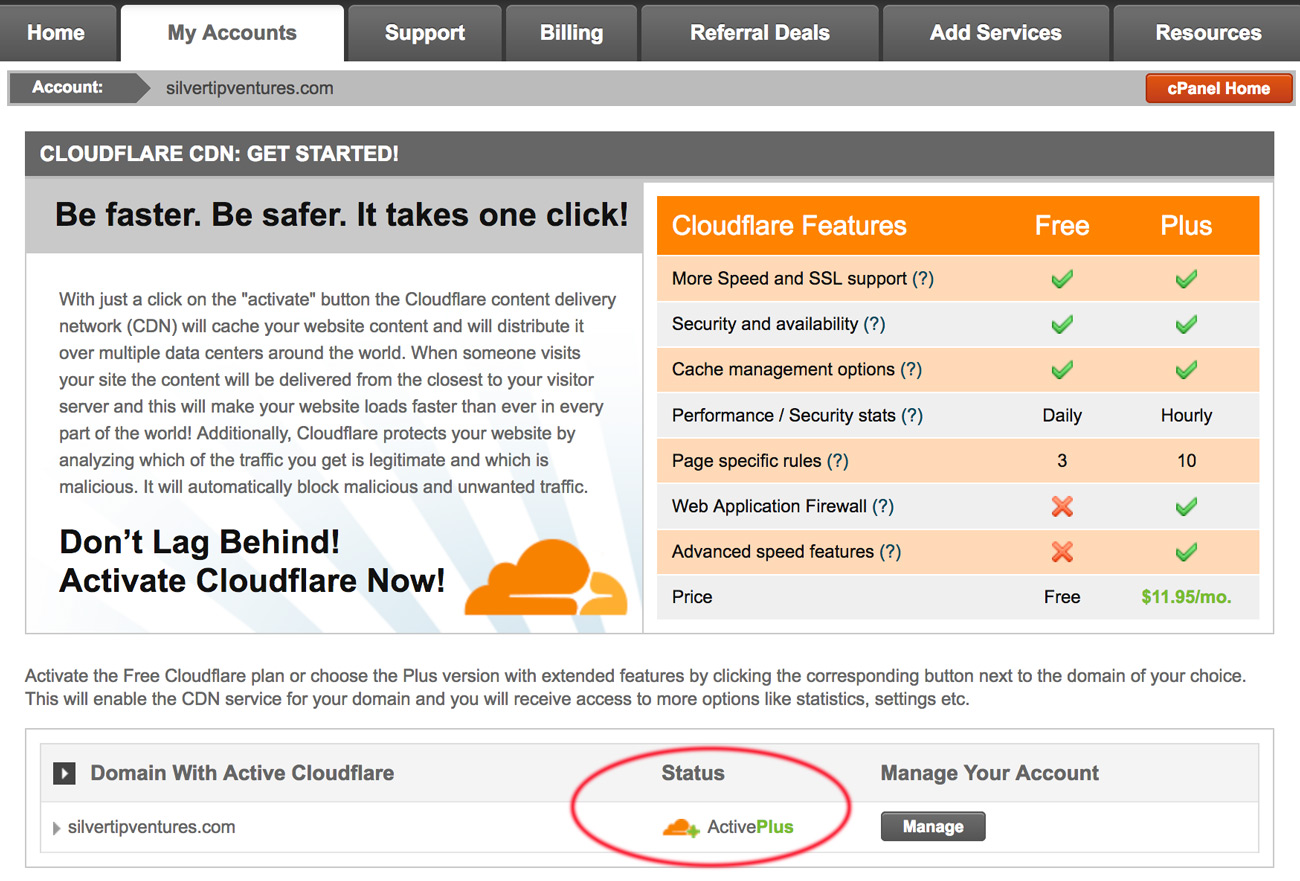Click the Cloudflare ActivePlus status icon
This screenshot has height=881, width=1300.
coord(681,827)
